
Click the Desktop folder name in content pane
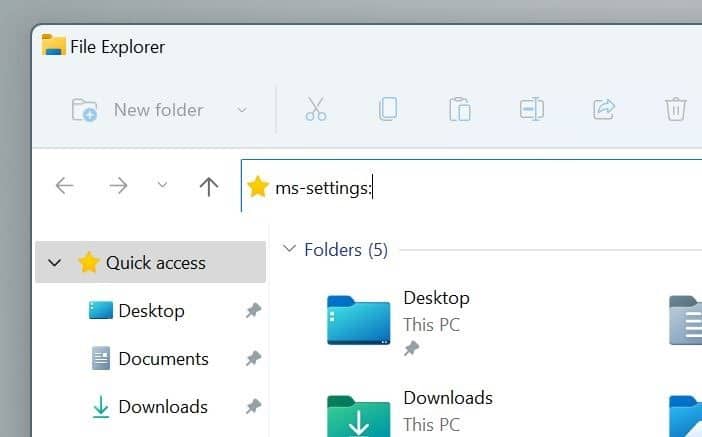[x=437, y=298]
